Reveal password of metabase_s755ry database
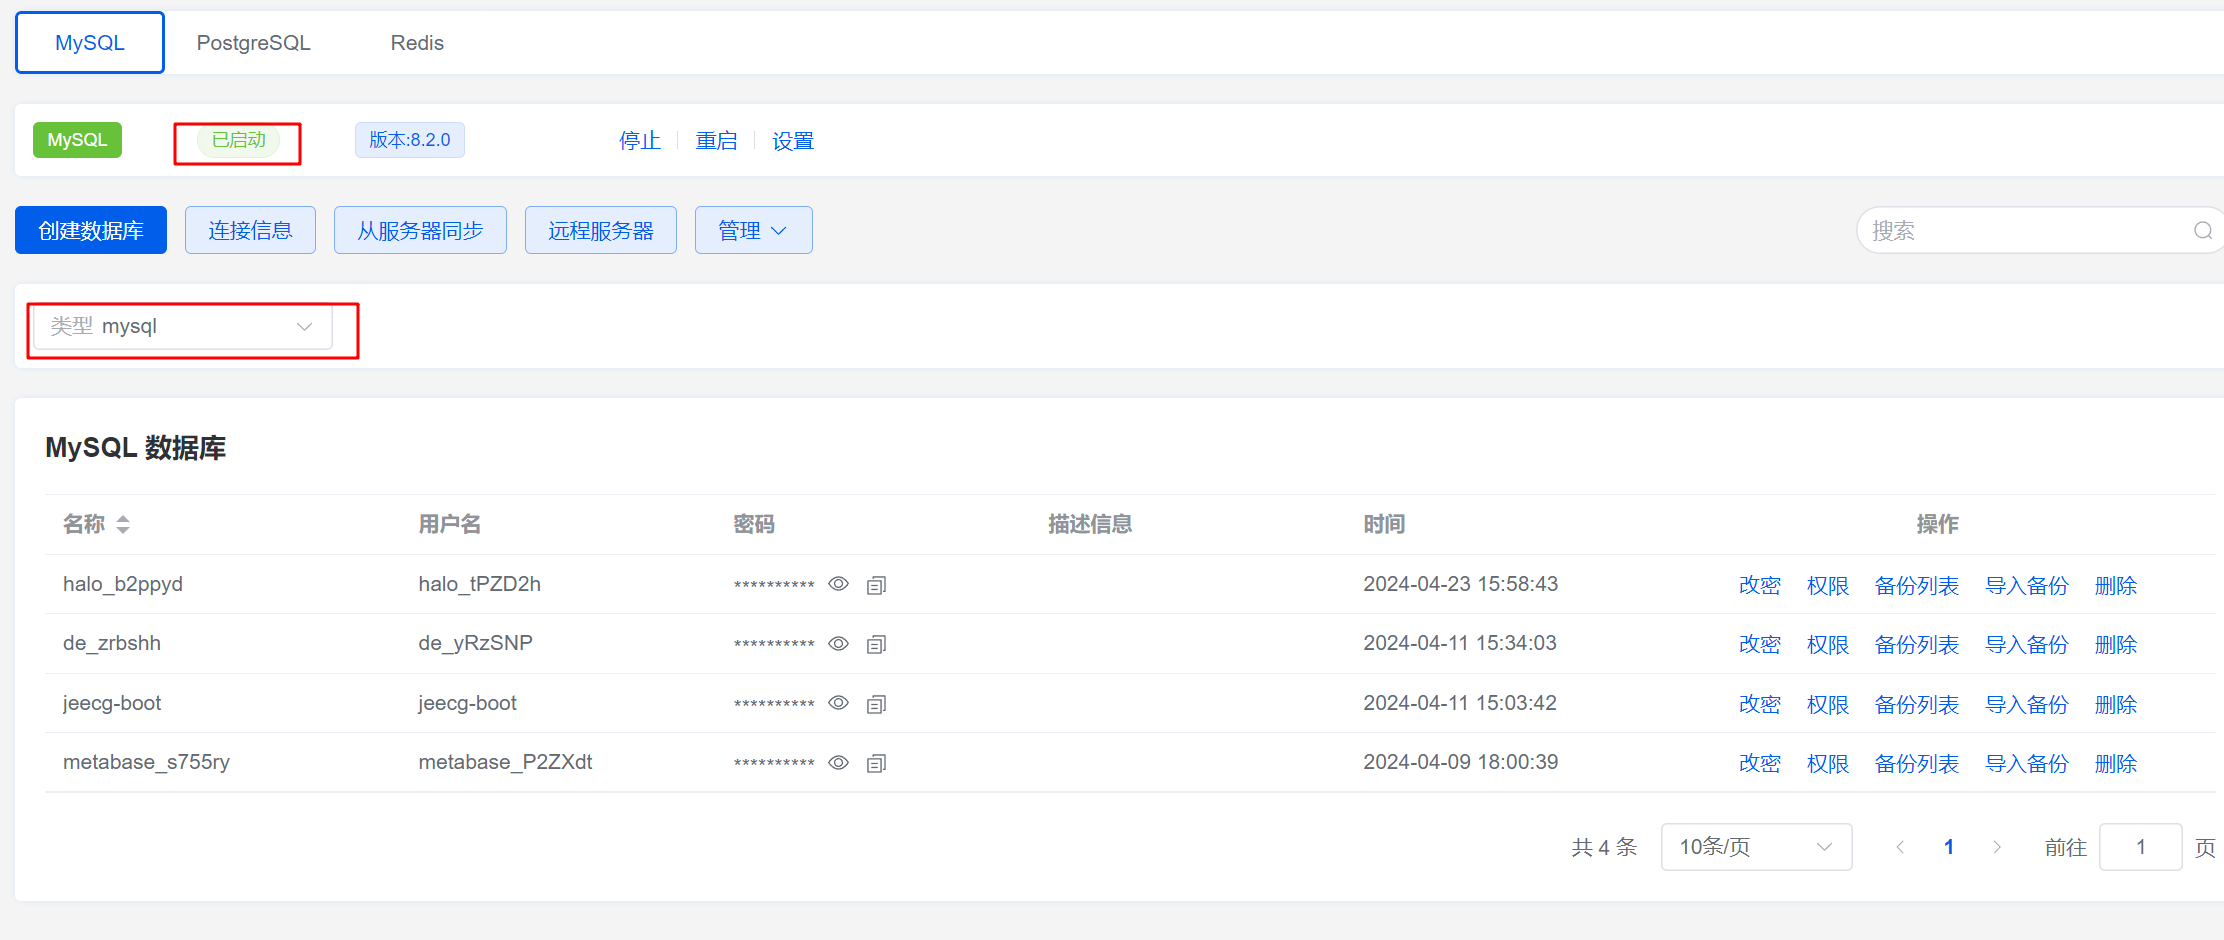The width and height of the screenshot is (2224, 940). point(838,762)
